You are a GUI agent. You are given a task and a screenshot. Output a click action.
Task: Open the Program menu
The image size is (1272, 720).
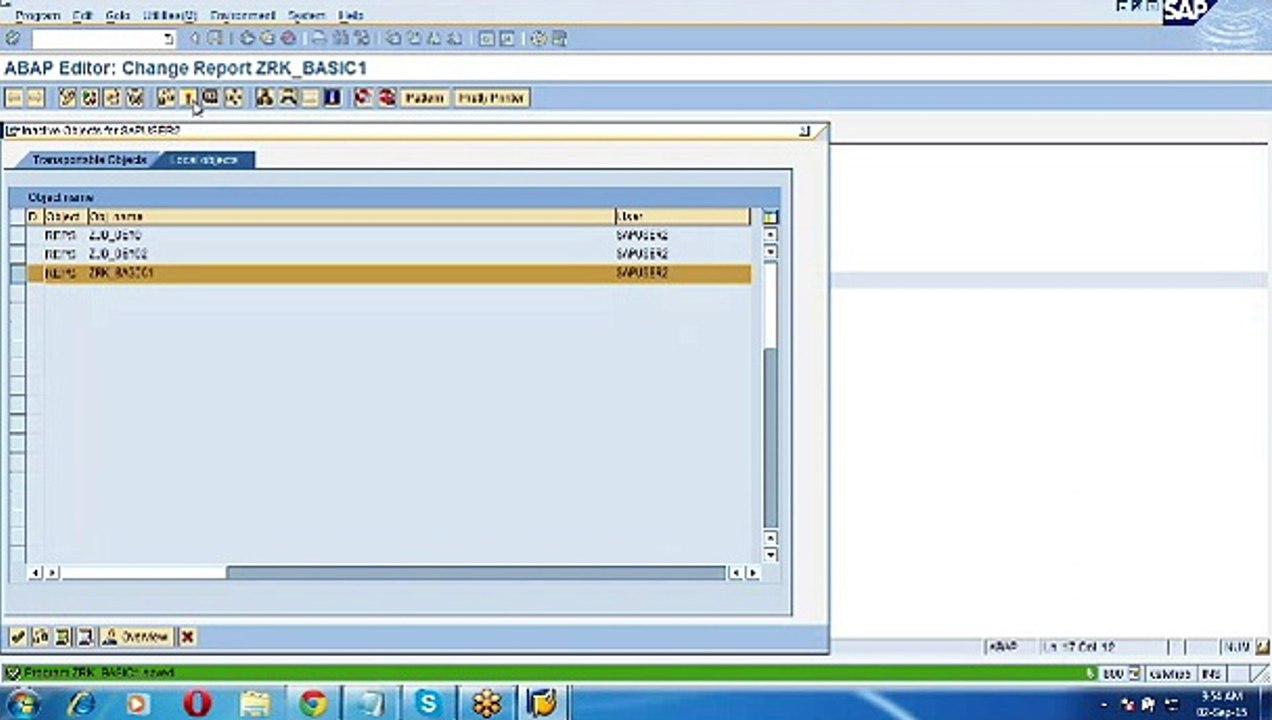point(38,16)
